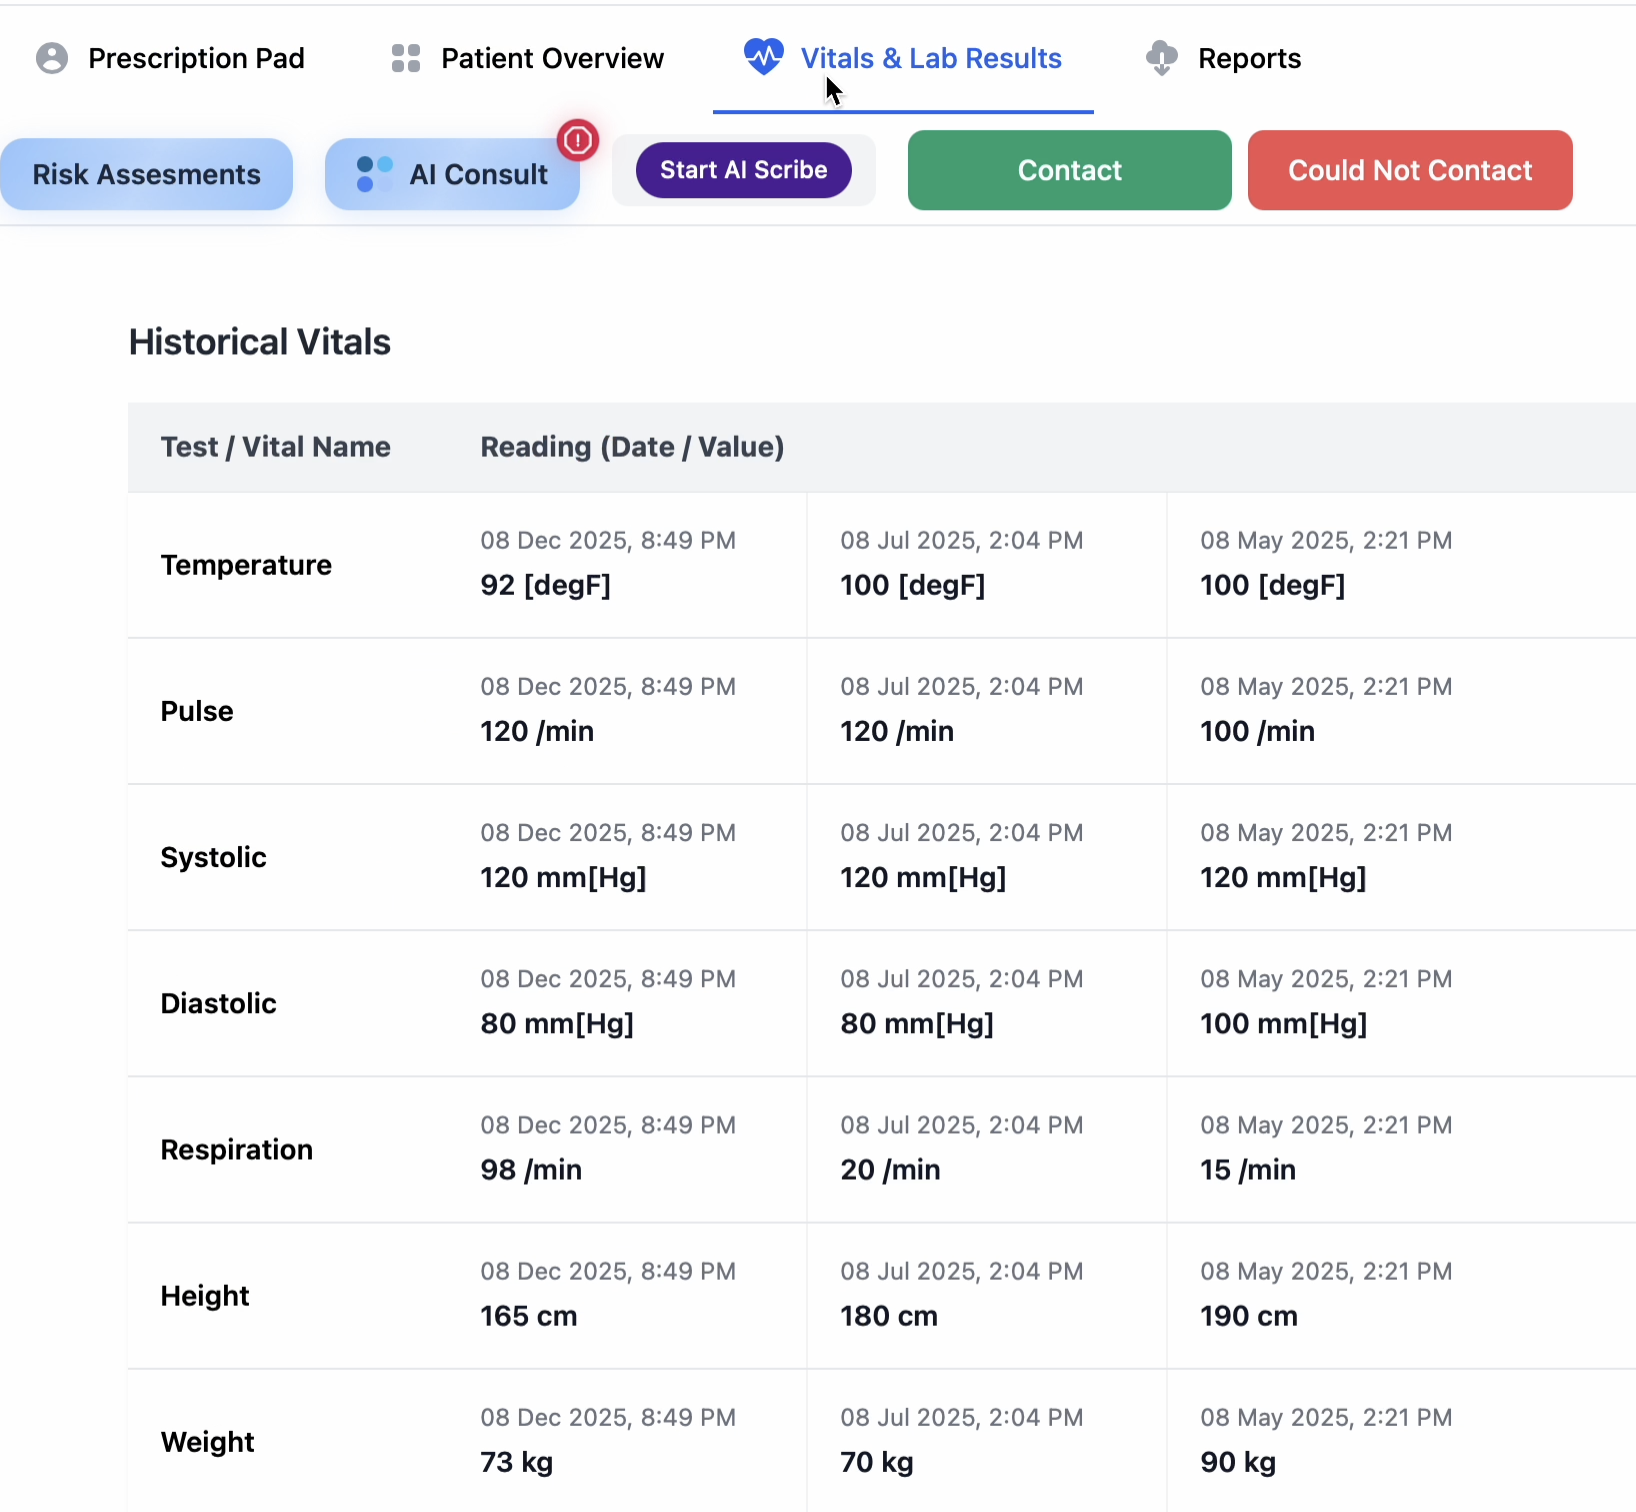Viewport: 1636px width, 1512px height.
Task: Select the Vitals & Lab Results tab
Action: (x=903, y=58)
